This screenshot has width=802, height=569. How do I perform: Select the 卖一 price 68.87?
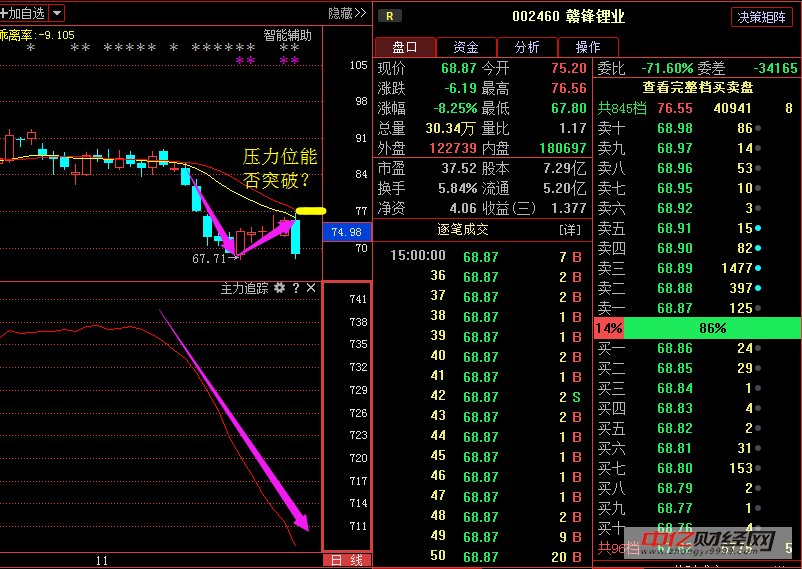click(x=675, y=308)
